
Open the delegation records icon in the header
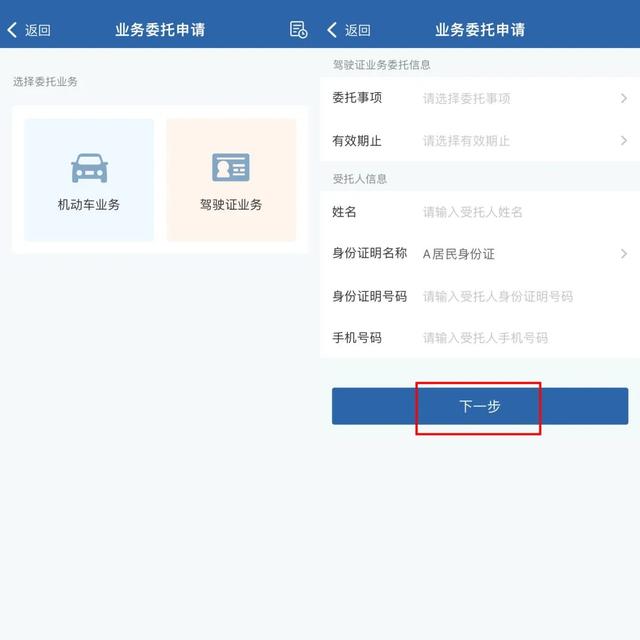tap(298, 30)
